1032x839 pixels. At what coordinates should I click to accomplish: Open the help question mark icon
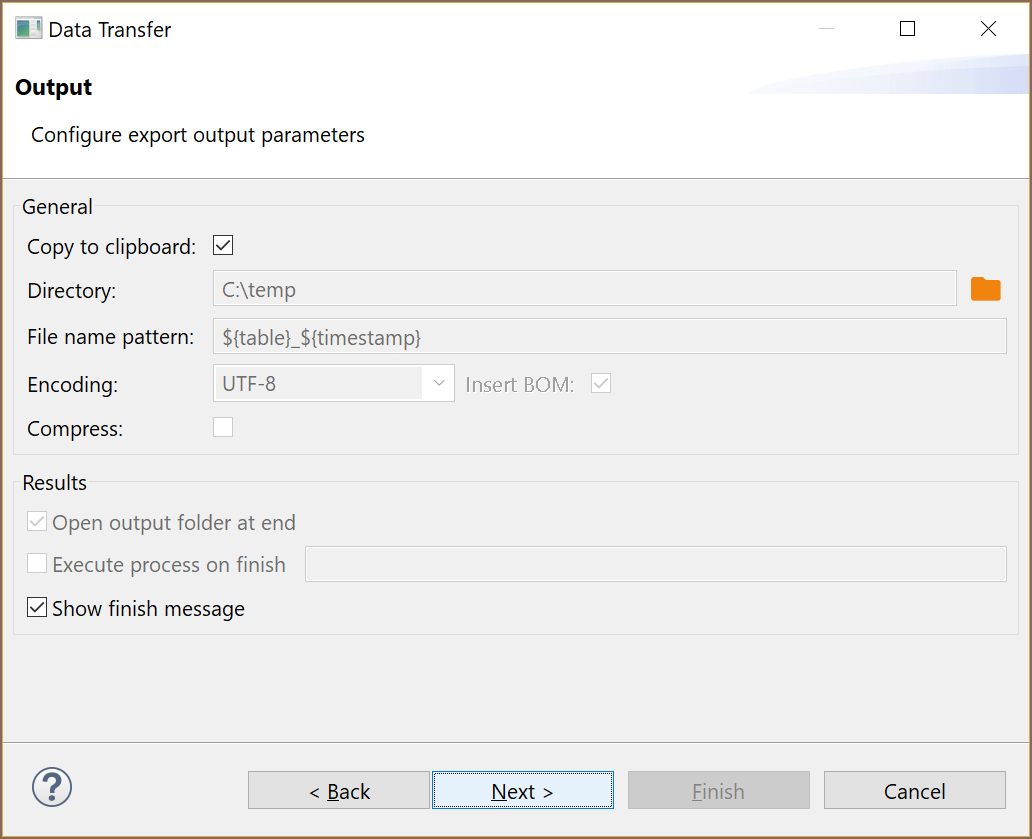coord(52,787)
